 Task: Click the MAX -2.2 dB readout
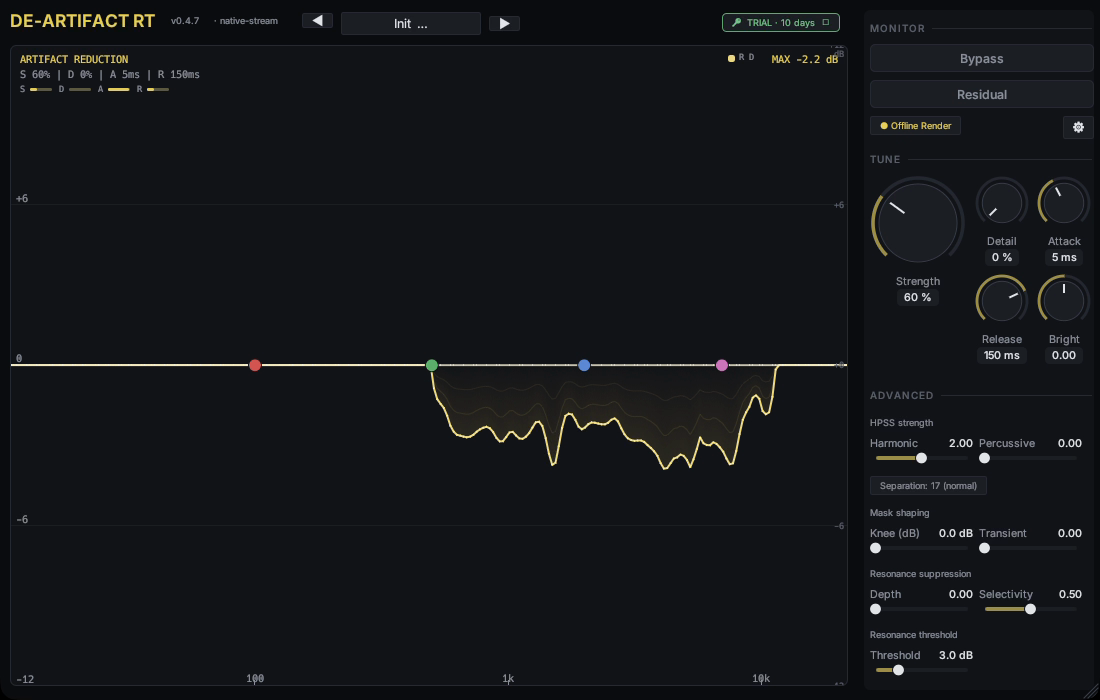(x=805, y=60)
